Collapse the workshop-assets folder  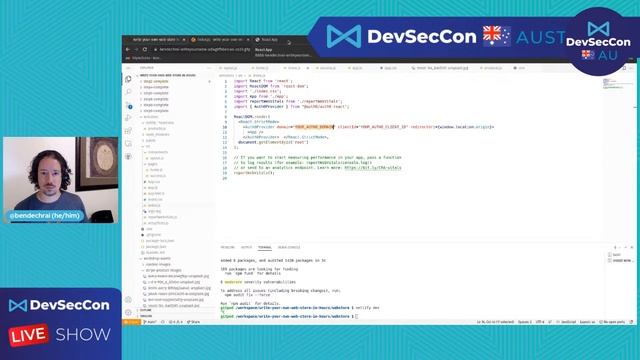pyautogui.click(x=158, y=258)
